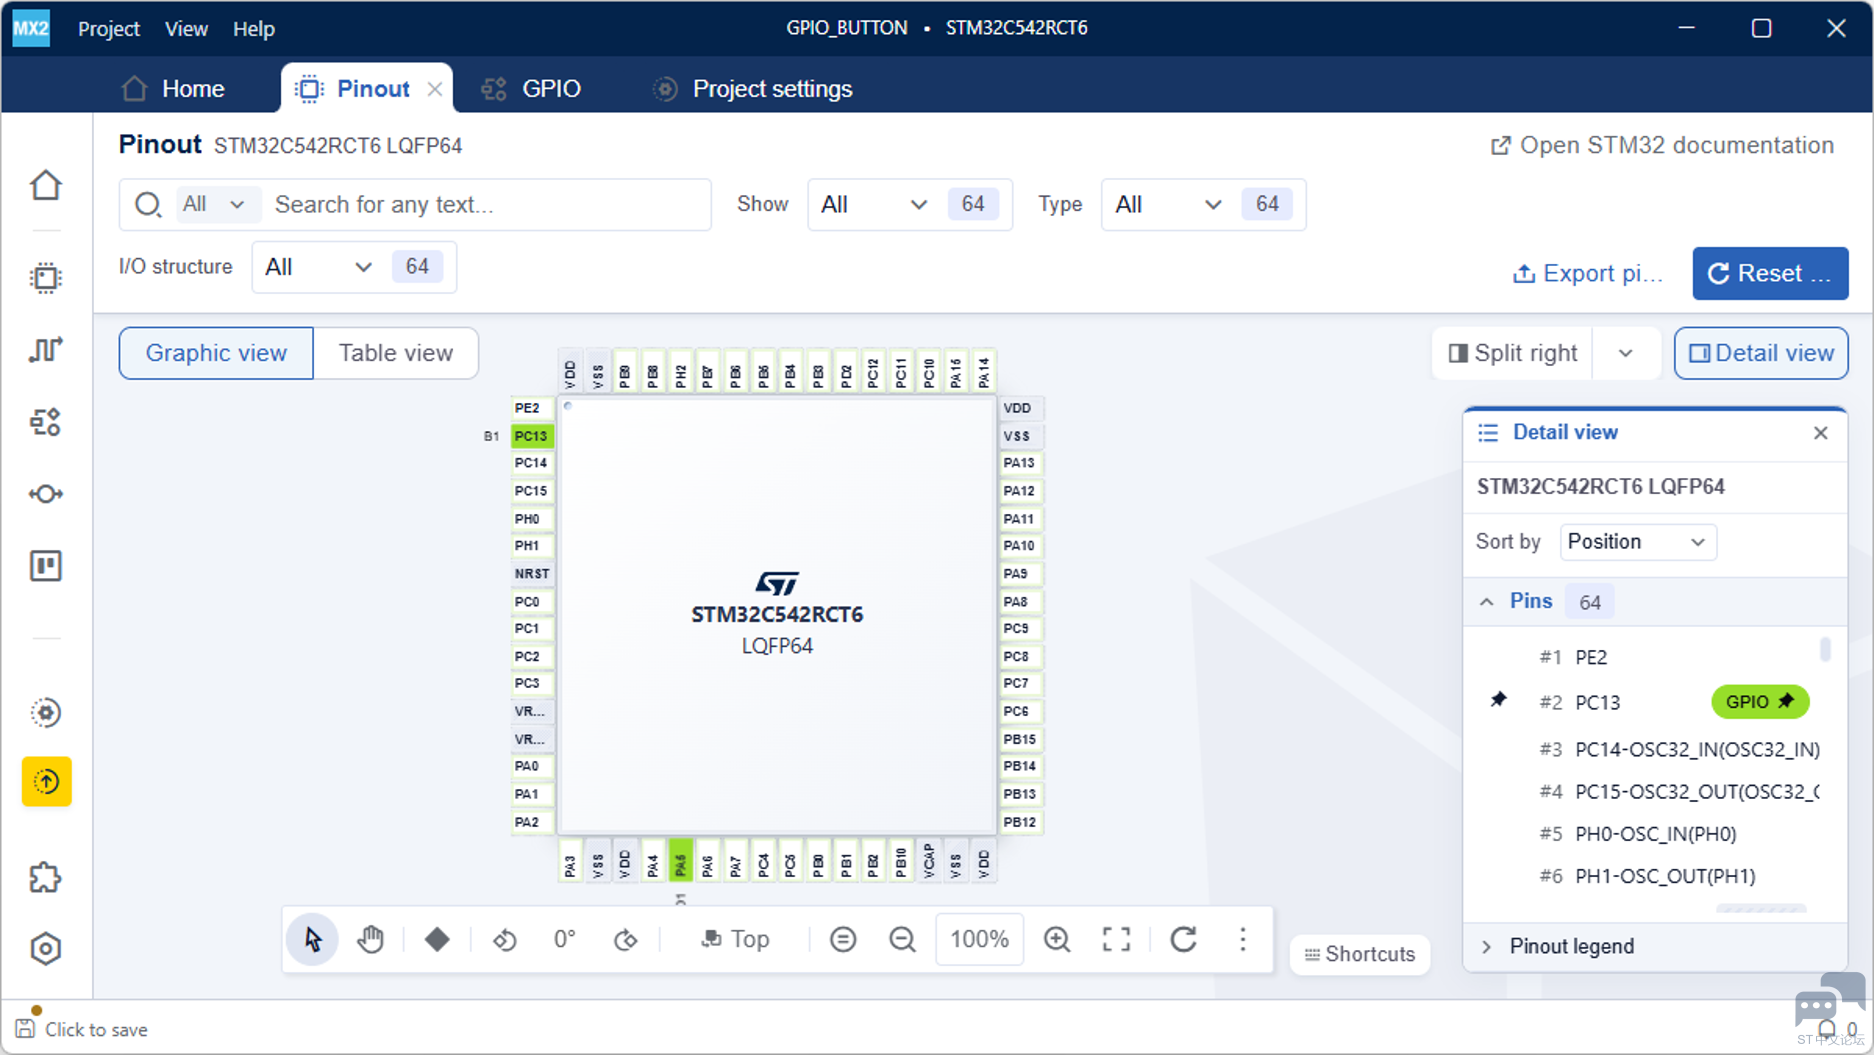
Task: Rotate chip counter-clockwise
Action: tap(505, 939)
